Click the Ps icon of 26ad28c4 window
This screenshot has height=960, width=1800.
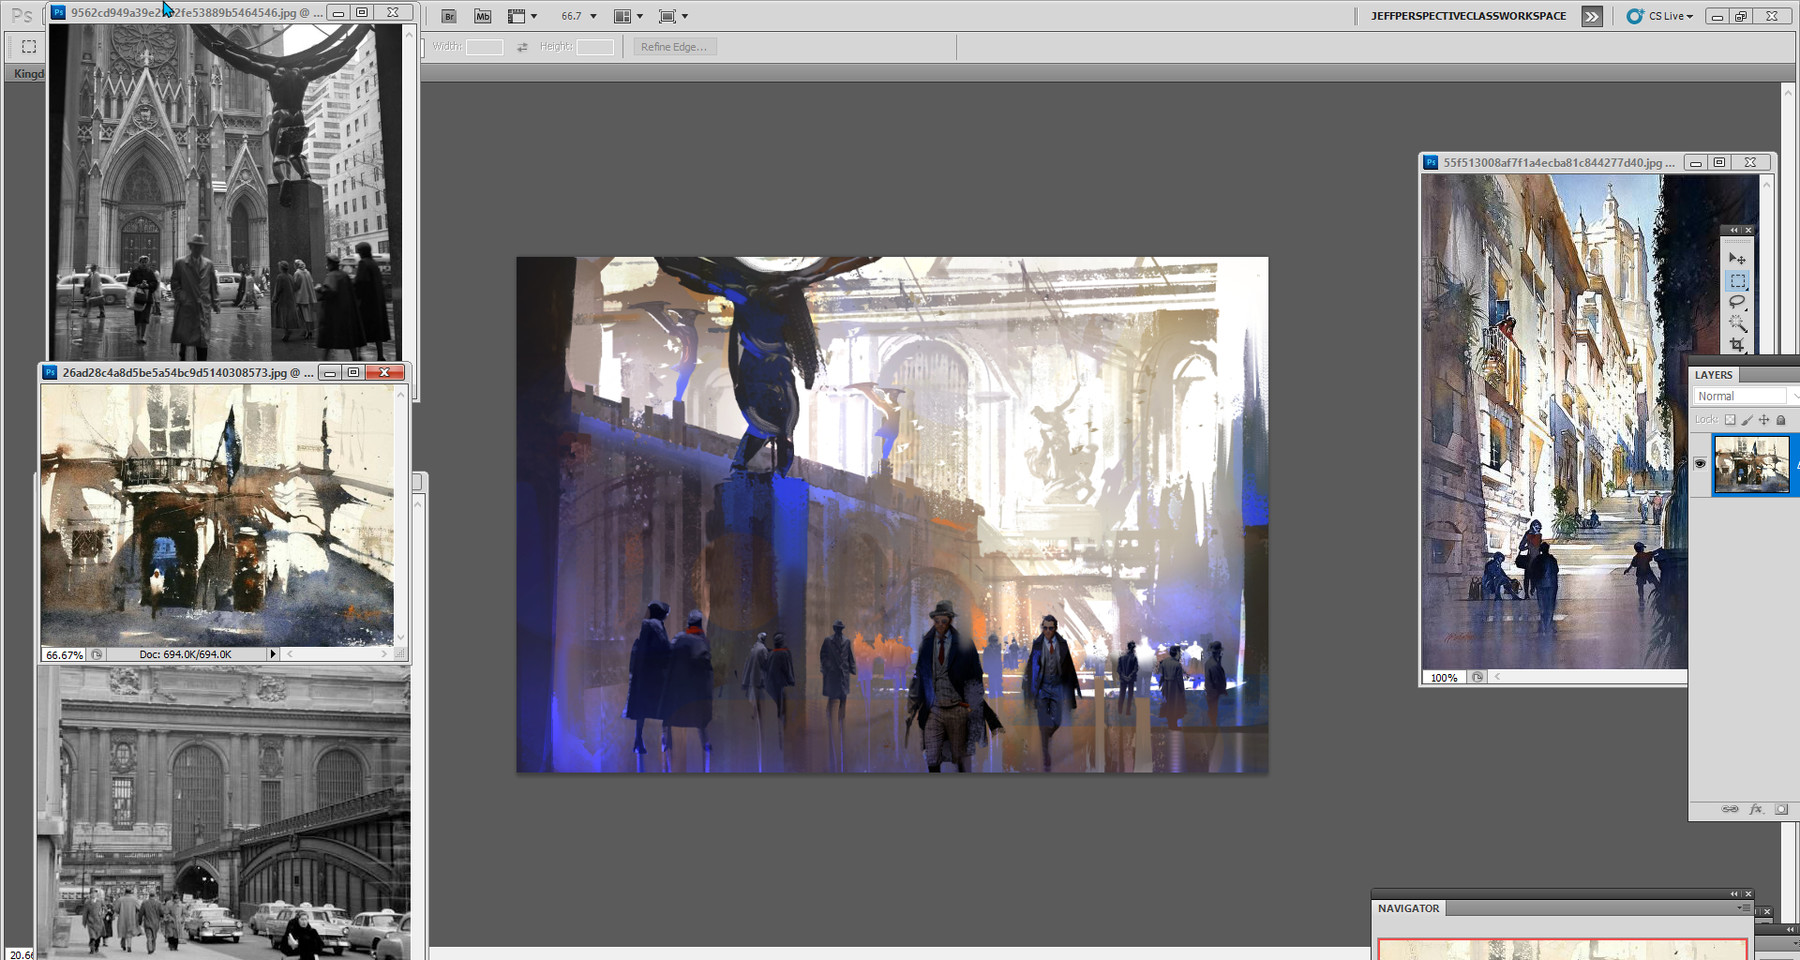point(50,372)
